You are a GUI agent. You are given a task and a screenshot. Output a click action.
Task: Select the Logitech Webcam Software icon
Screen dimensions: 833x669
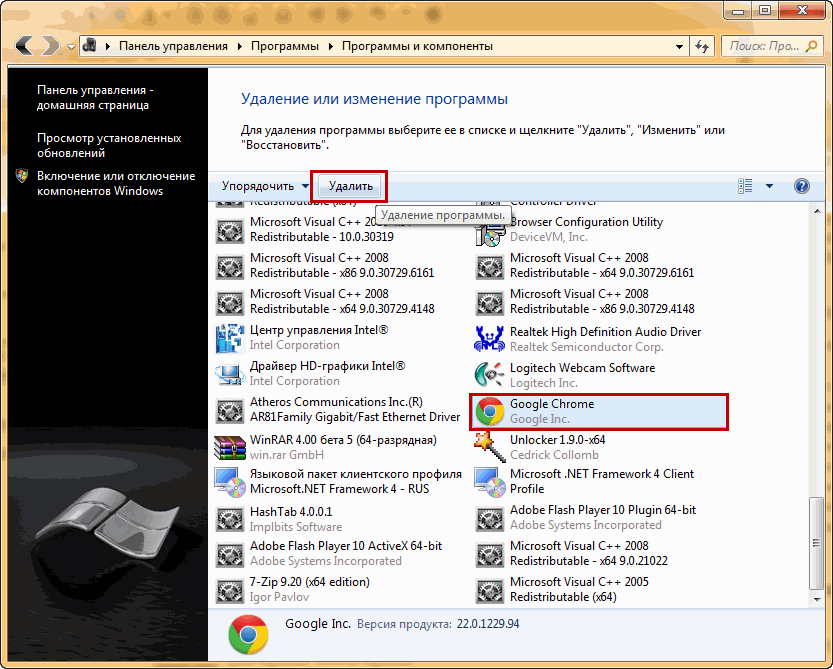tap(490, 375)
